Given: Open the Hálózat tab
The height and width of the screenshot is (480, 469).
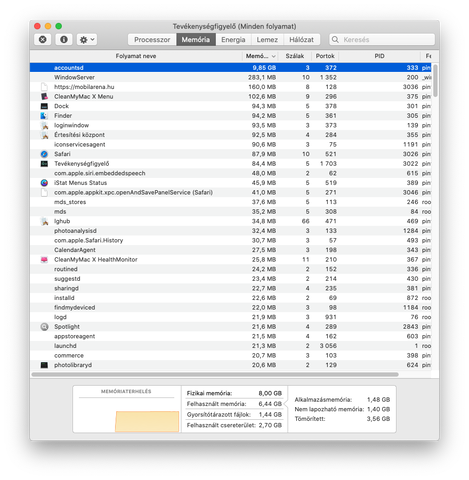Looking at the screenshot, I should click(302, 40).
